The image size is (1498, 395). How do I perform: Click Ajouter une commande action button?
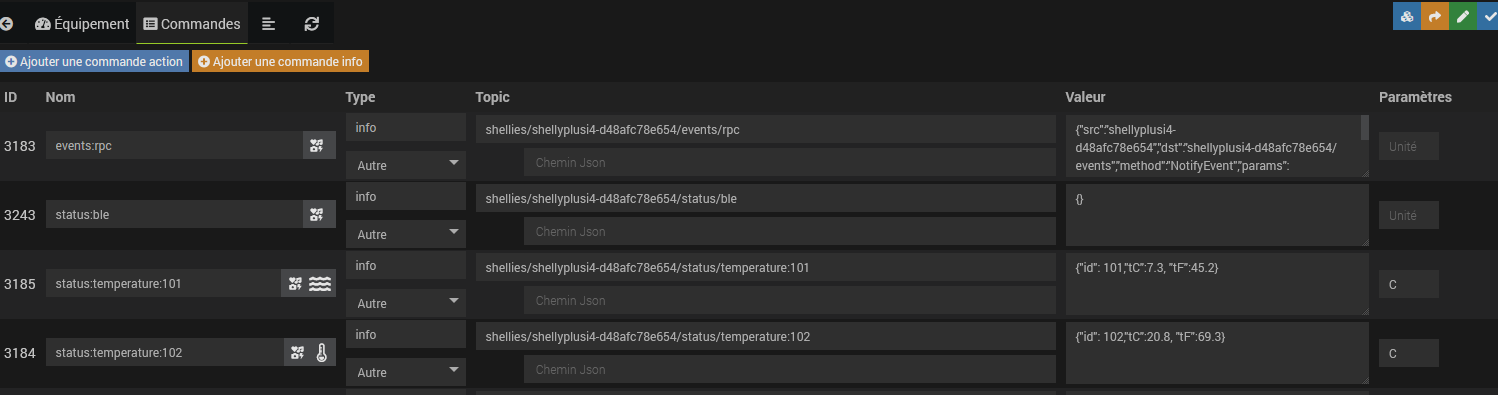[94, 61]
